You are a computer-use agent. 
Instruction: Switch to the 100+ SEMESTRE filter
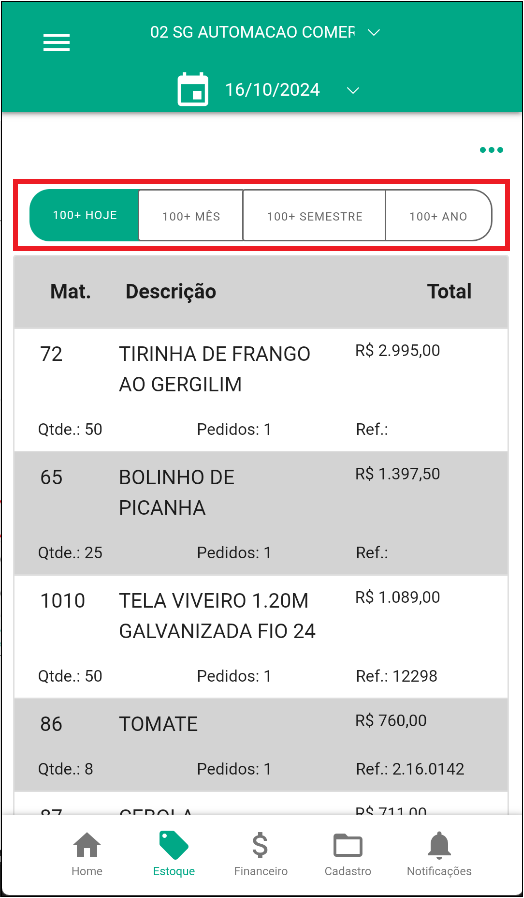pos(314,215)
